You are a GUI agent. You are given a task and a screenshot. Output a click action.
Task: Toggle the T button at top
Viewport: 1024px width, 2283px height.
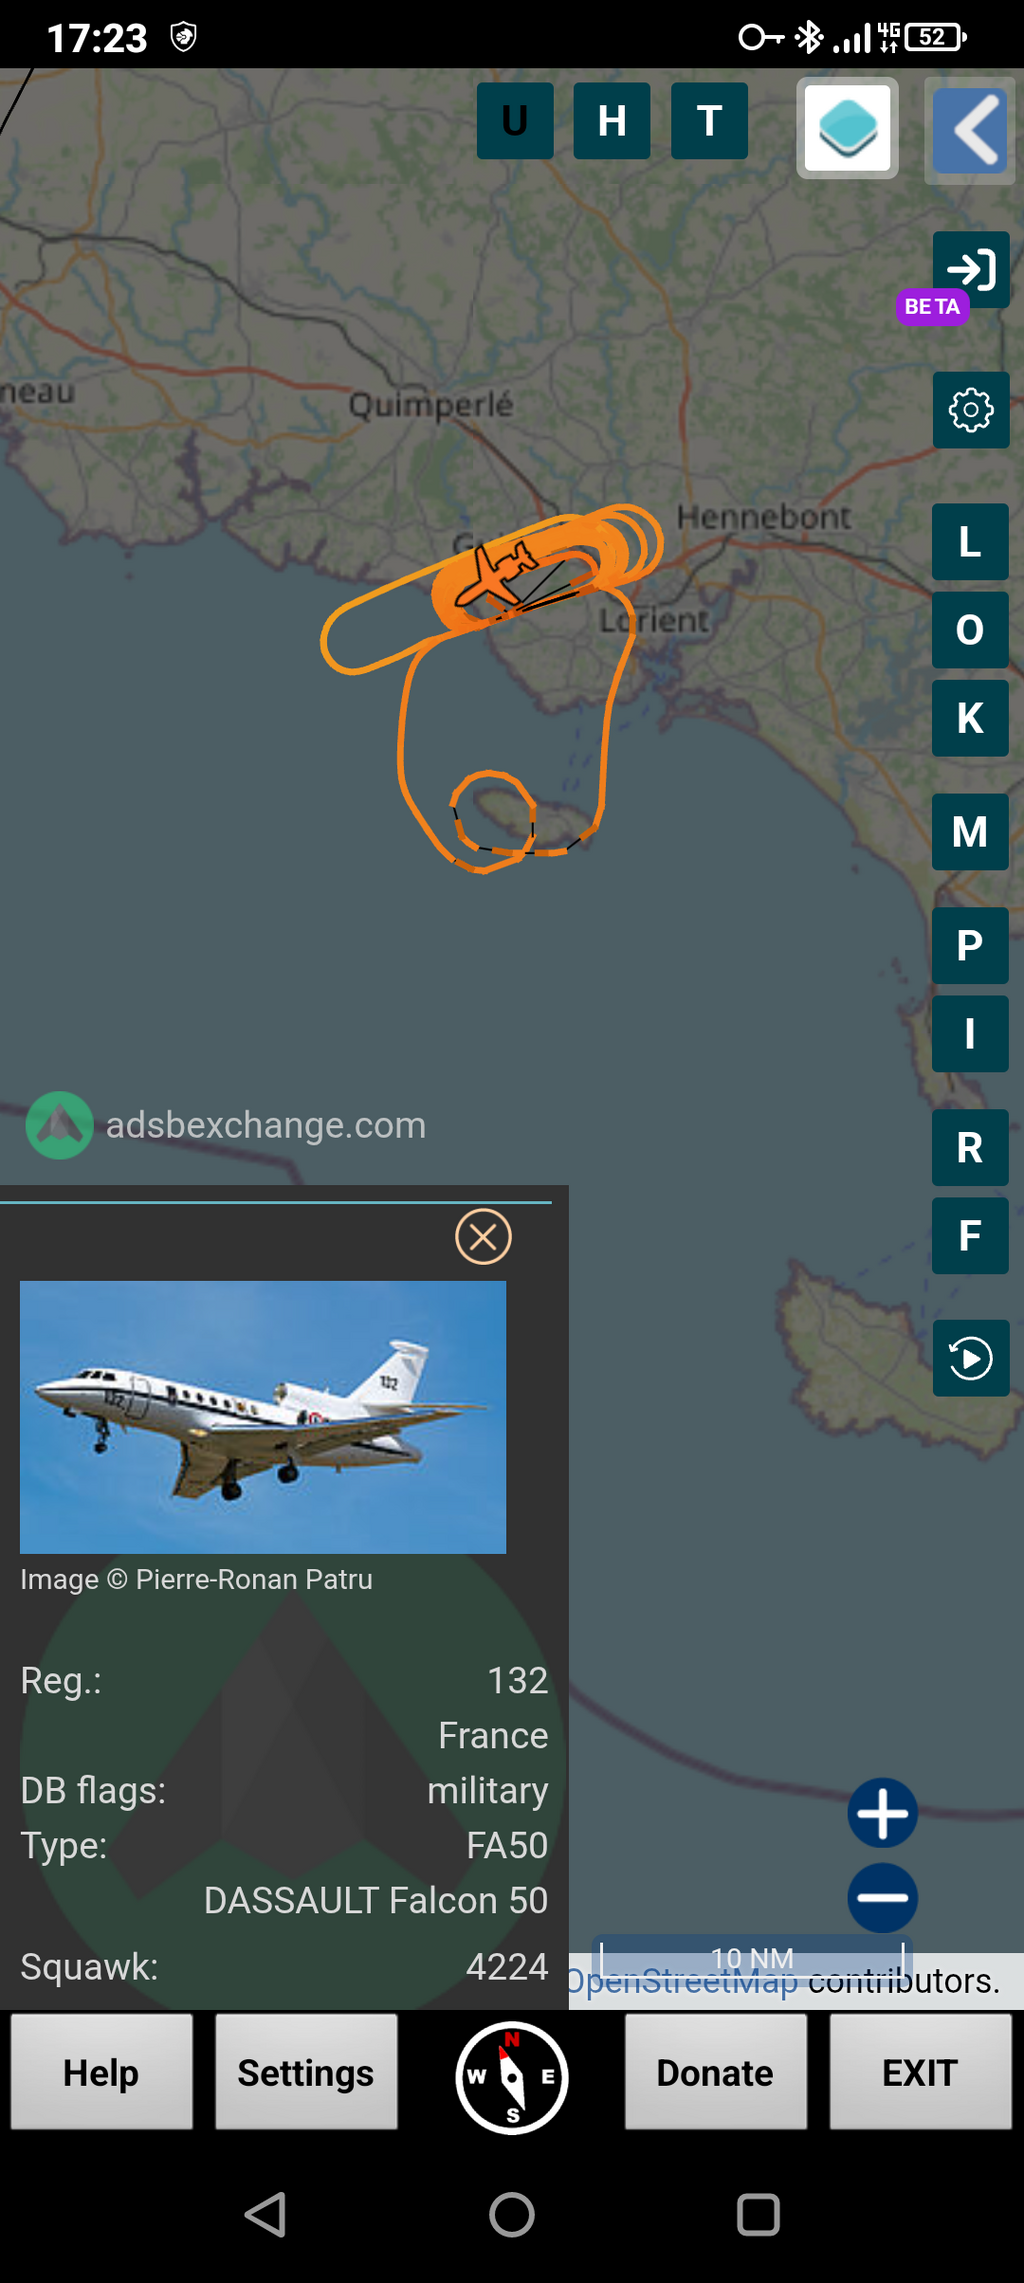click(709, 121)
